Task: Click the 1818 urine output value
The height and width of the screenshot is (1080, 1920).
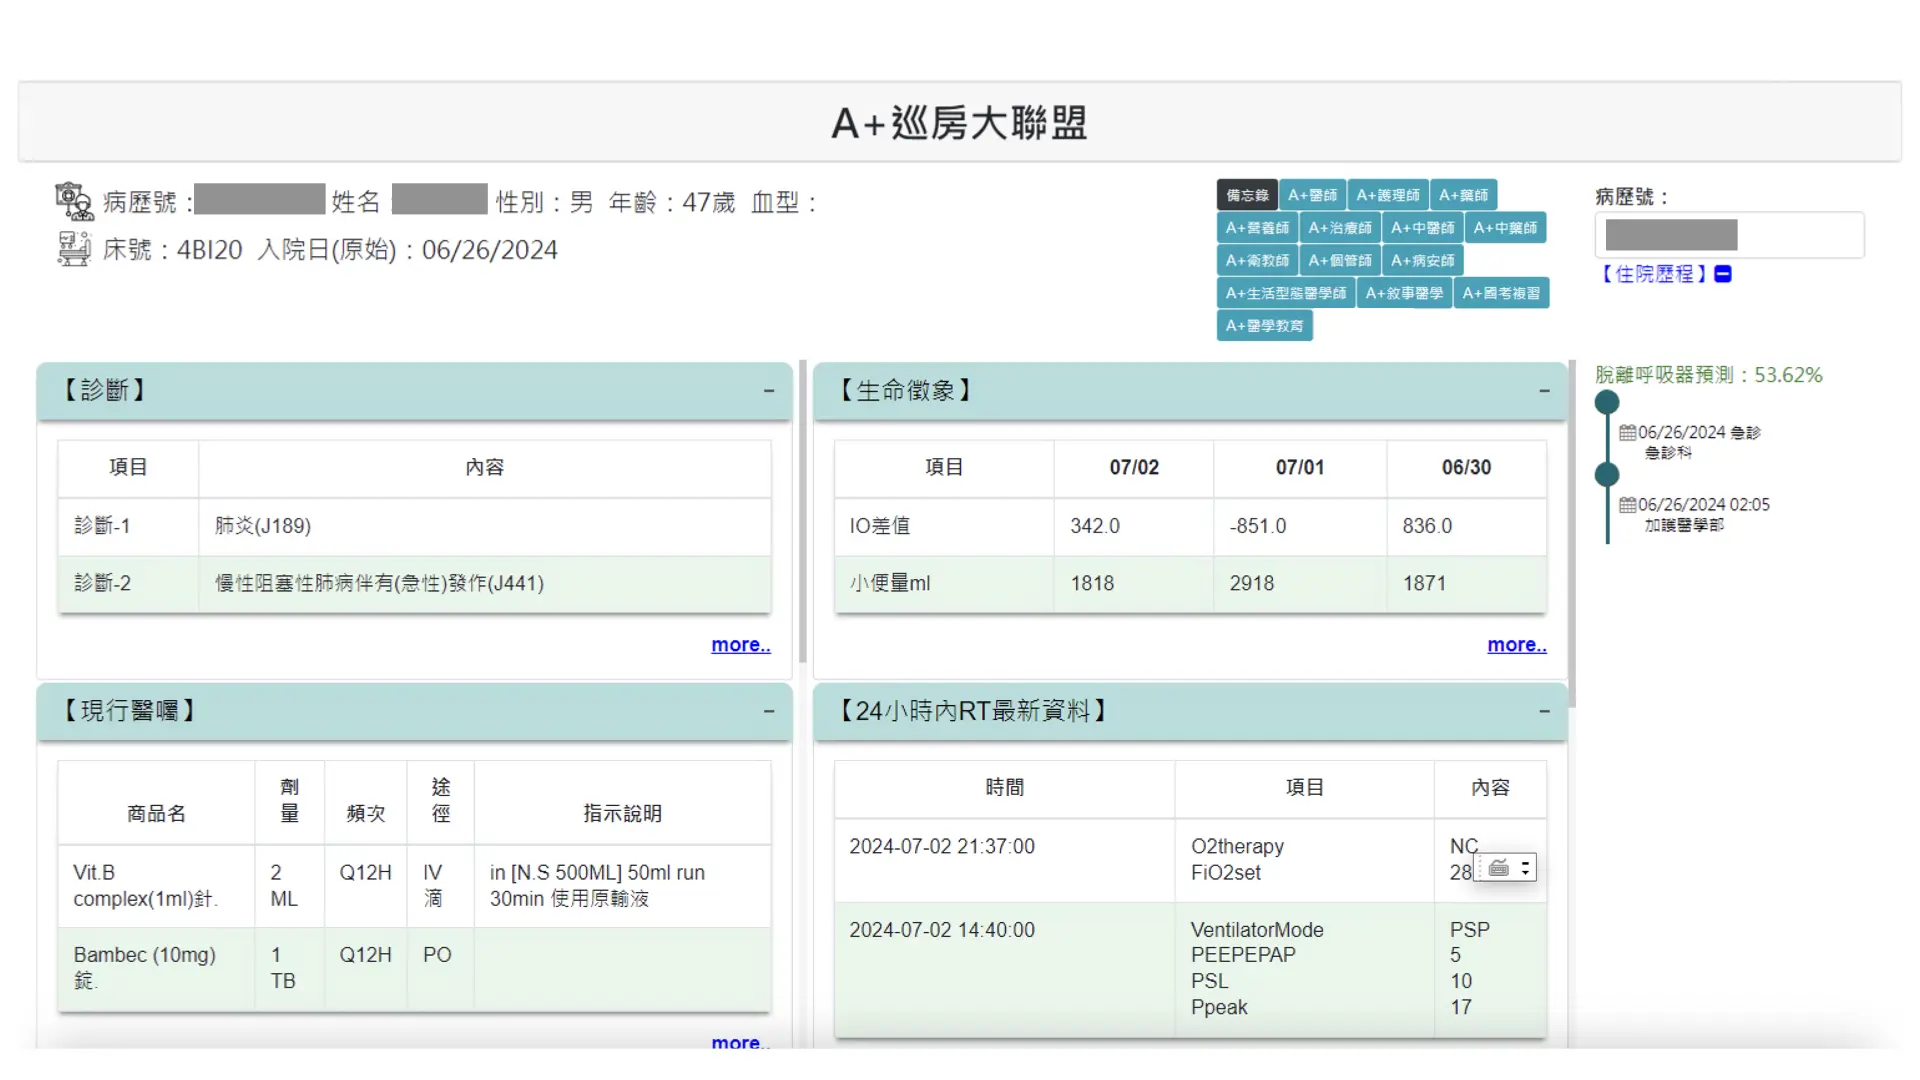Action: point(1092,583)
